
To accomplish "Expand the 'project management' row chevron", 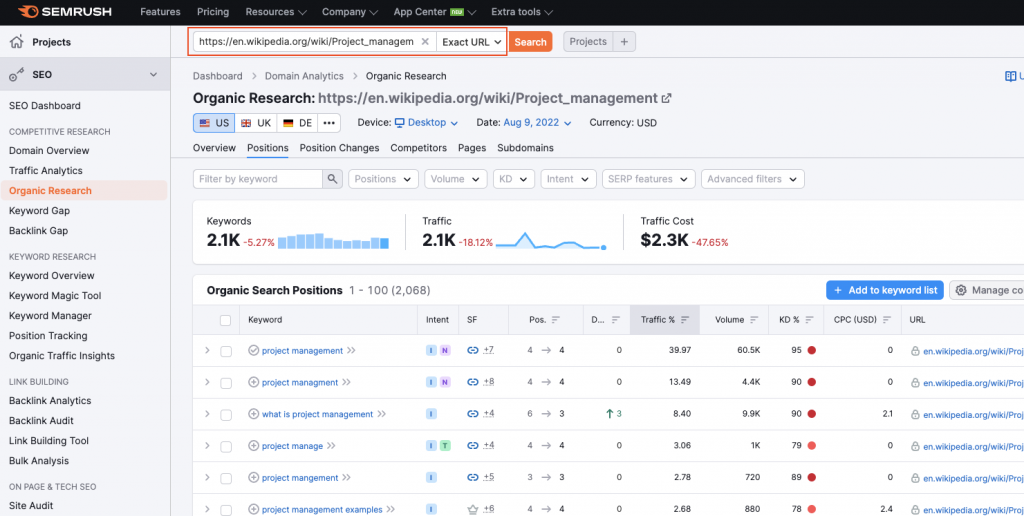I will click(x=207, y=351).
